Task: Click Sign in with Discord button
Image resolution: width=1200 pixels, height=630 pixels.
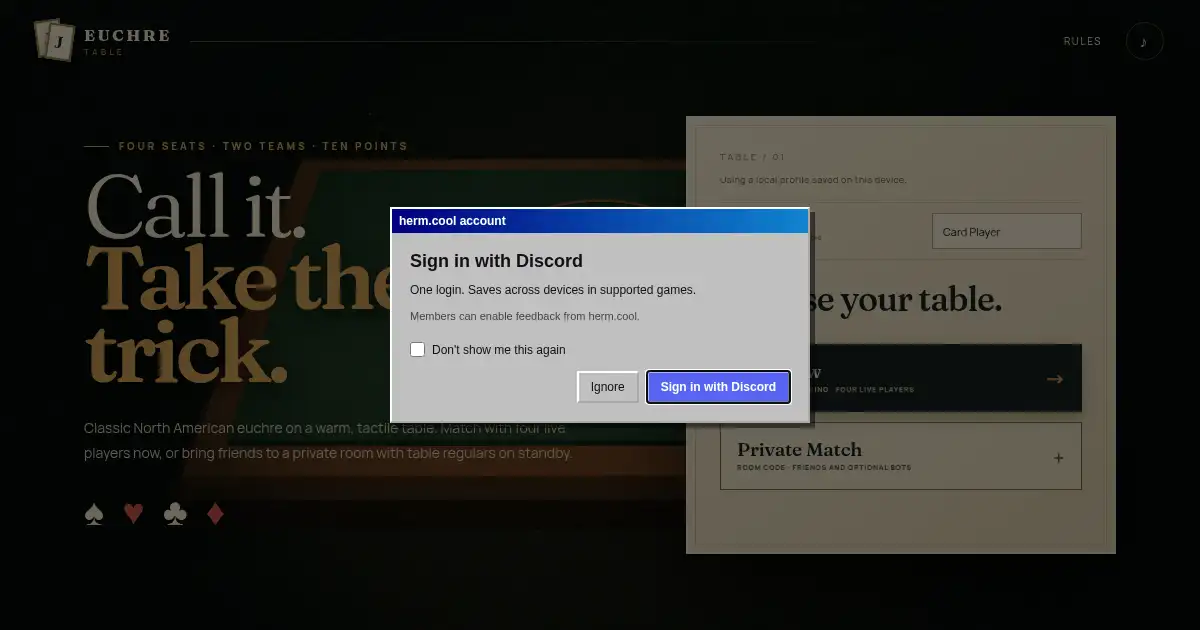Action: coord(718,387)
